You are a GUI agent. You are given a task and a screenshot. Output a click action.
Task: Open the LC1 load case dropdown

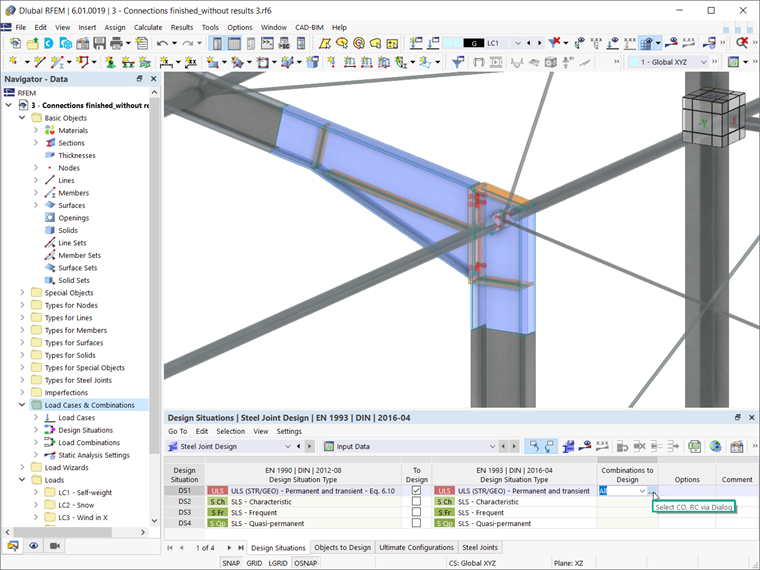[517, 43]
